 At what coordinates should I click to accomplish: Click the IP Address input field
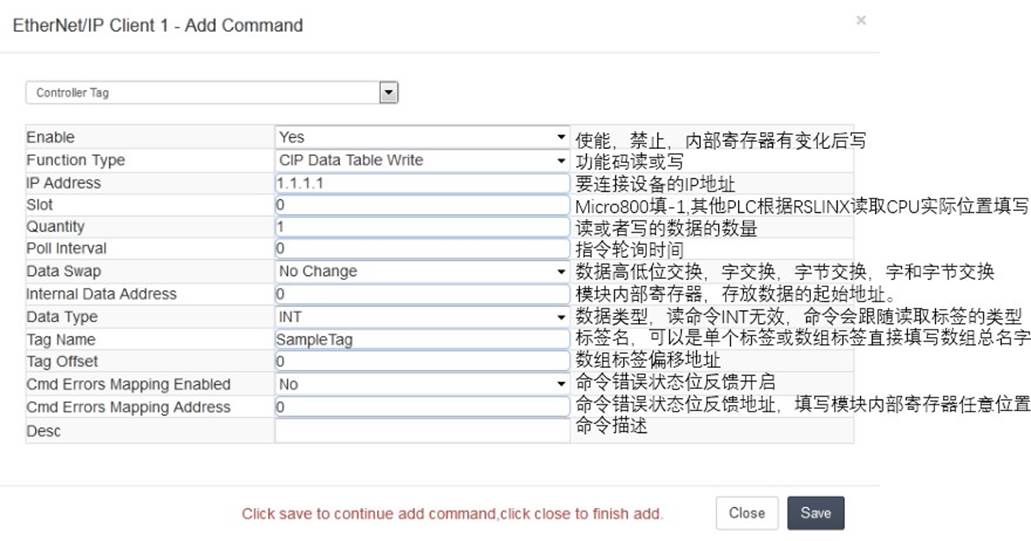click(x=422, y=183)
